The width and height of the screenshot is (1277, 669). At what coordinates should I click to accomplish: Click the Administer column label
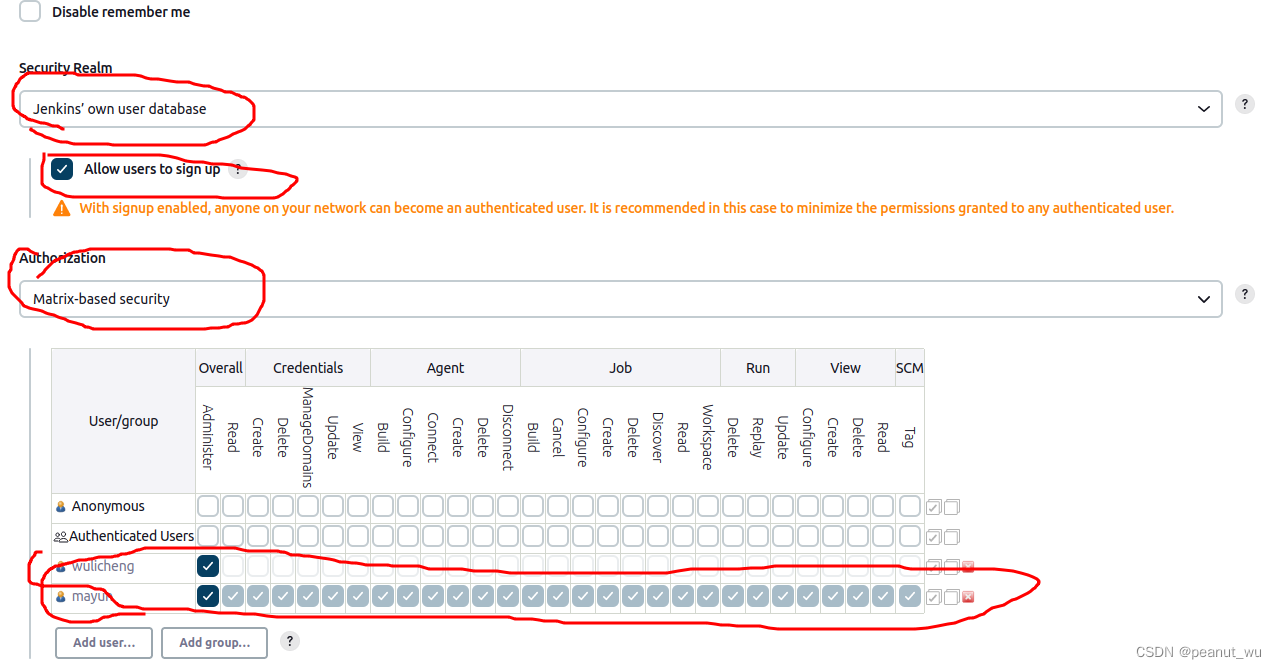[208, 437]
